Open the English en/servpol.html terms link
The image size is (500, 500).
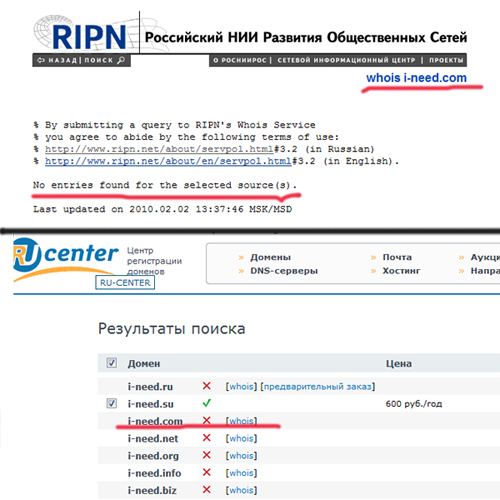168,161
